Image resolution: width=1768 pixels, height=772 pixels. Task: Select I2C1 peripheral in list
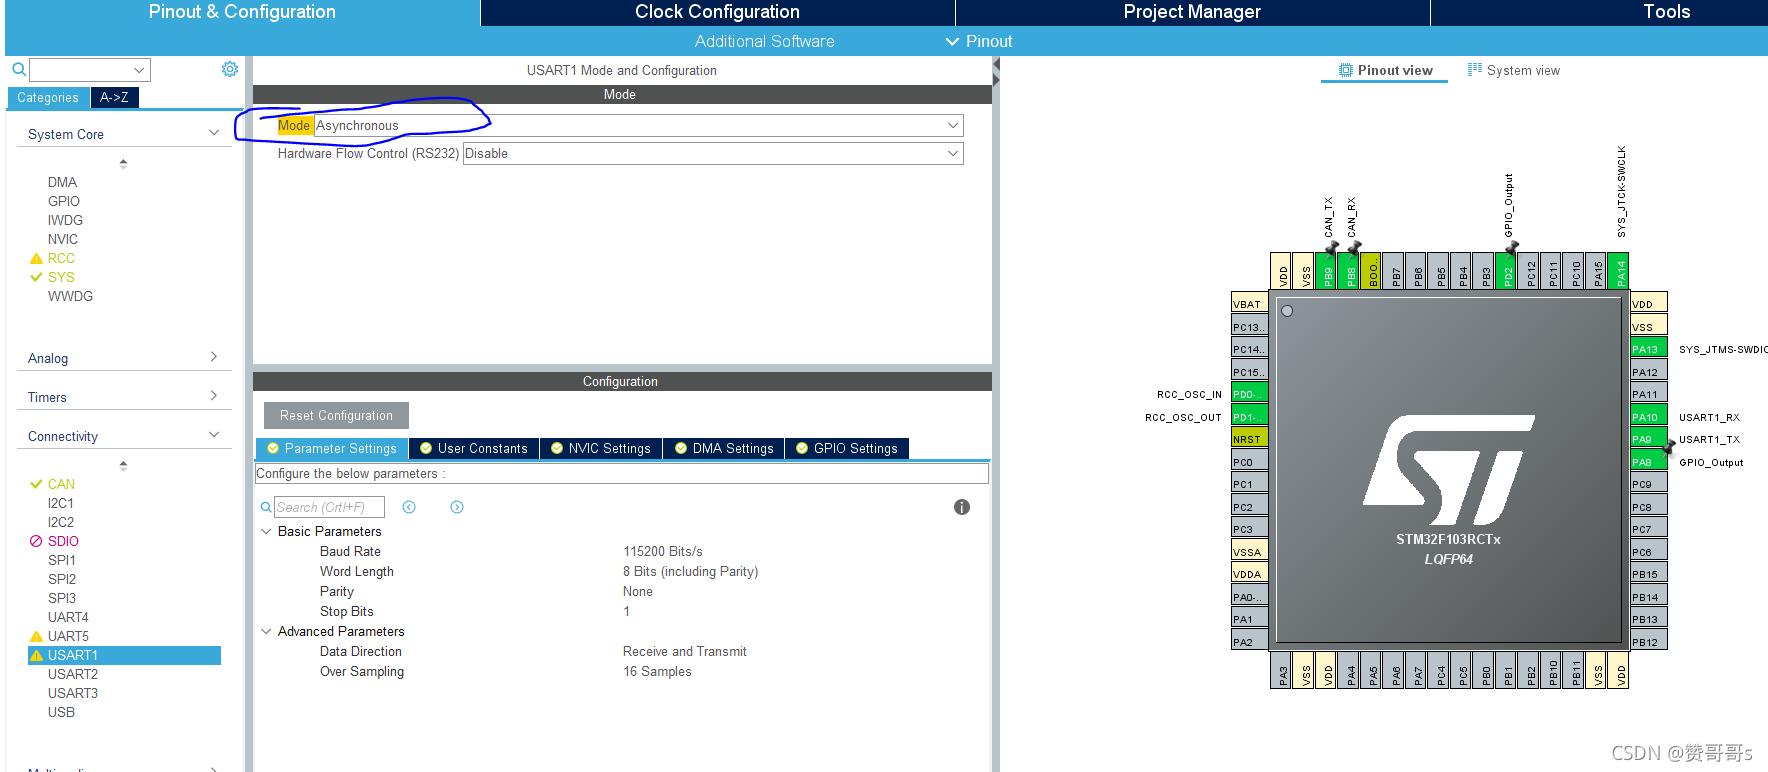pos(61,503)
